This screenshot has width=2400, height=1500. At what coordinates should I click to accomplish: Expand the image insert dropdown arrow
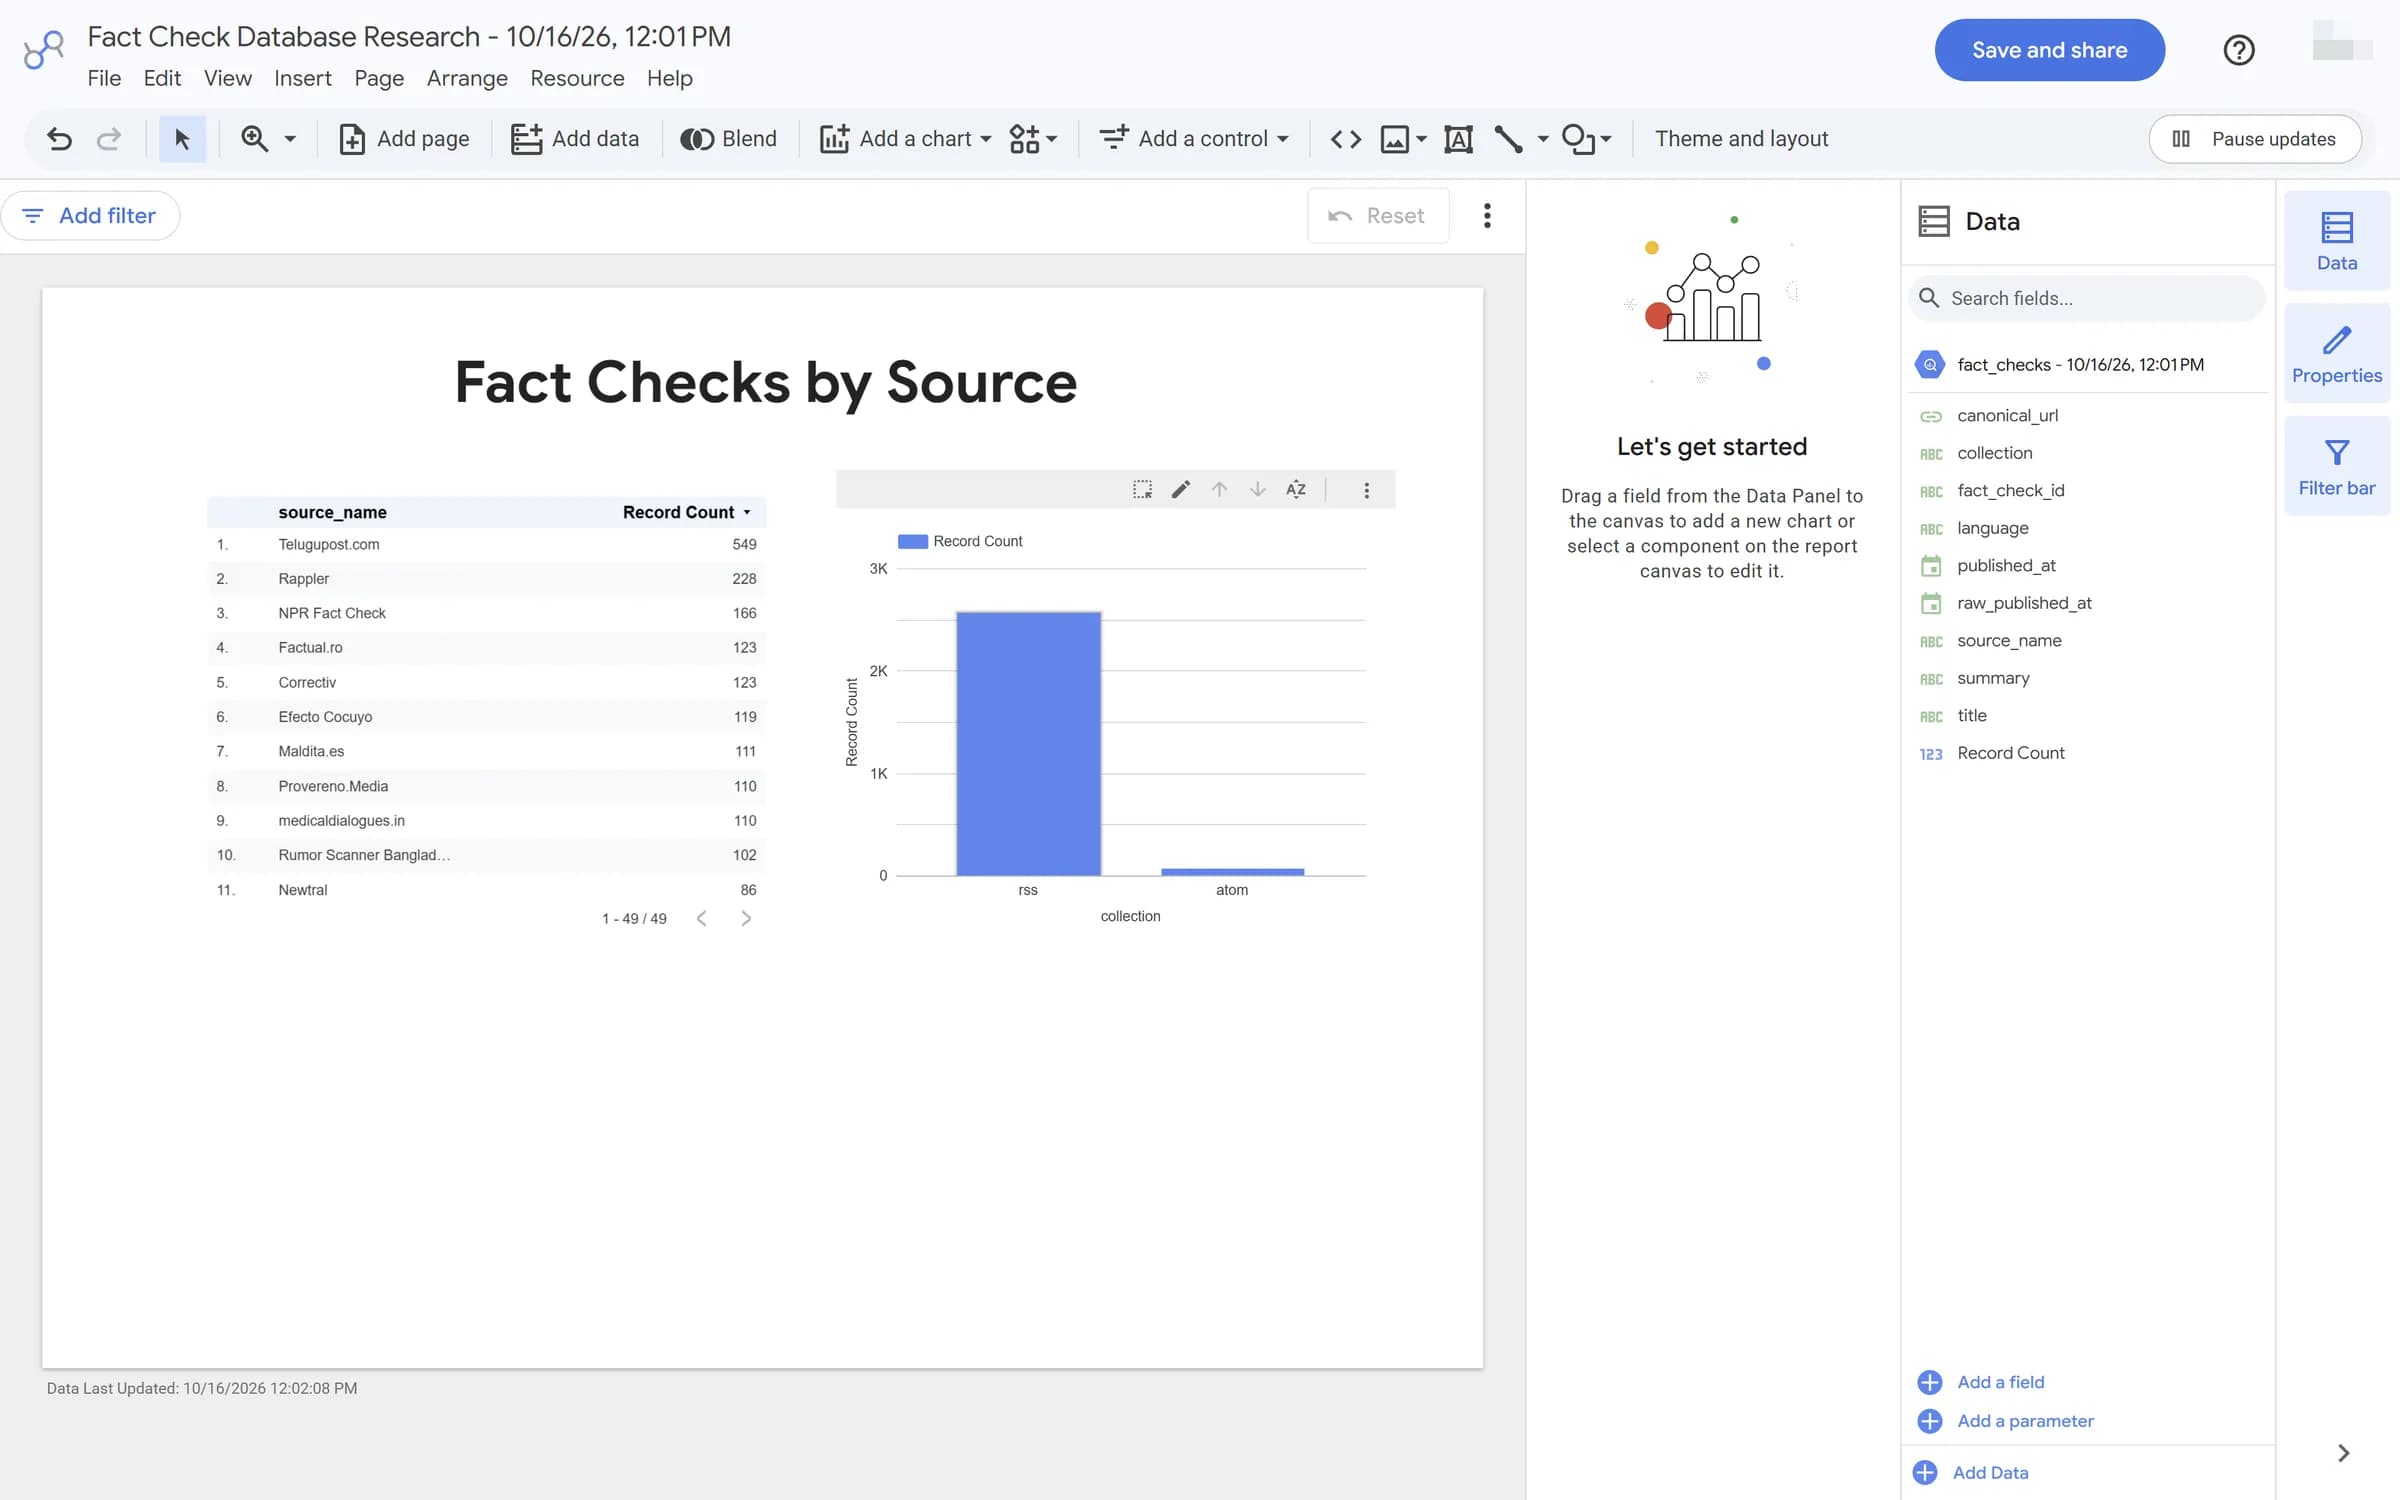1421,139
